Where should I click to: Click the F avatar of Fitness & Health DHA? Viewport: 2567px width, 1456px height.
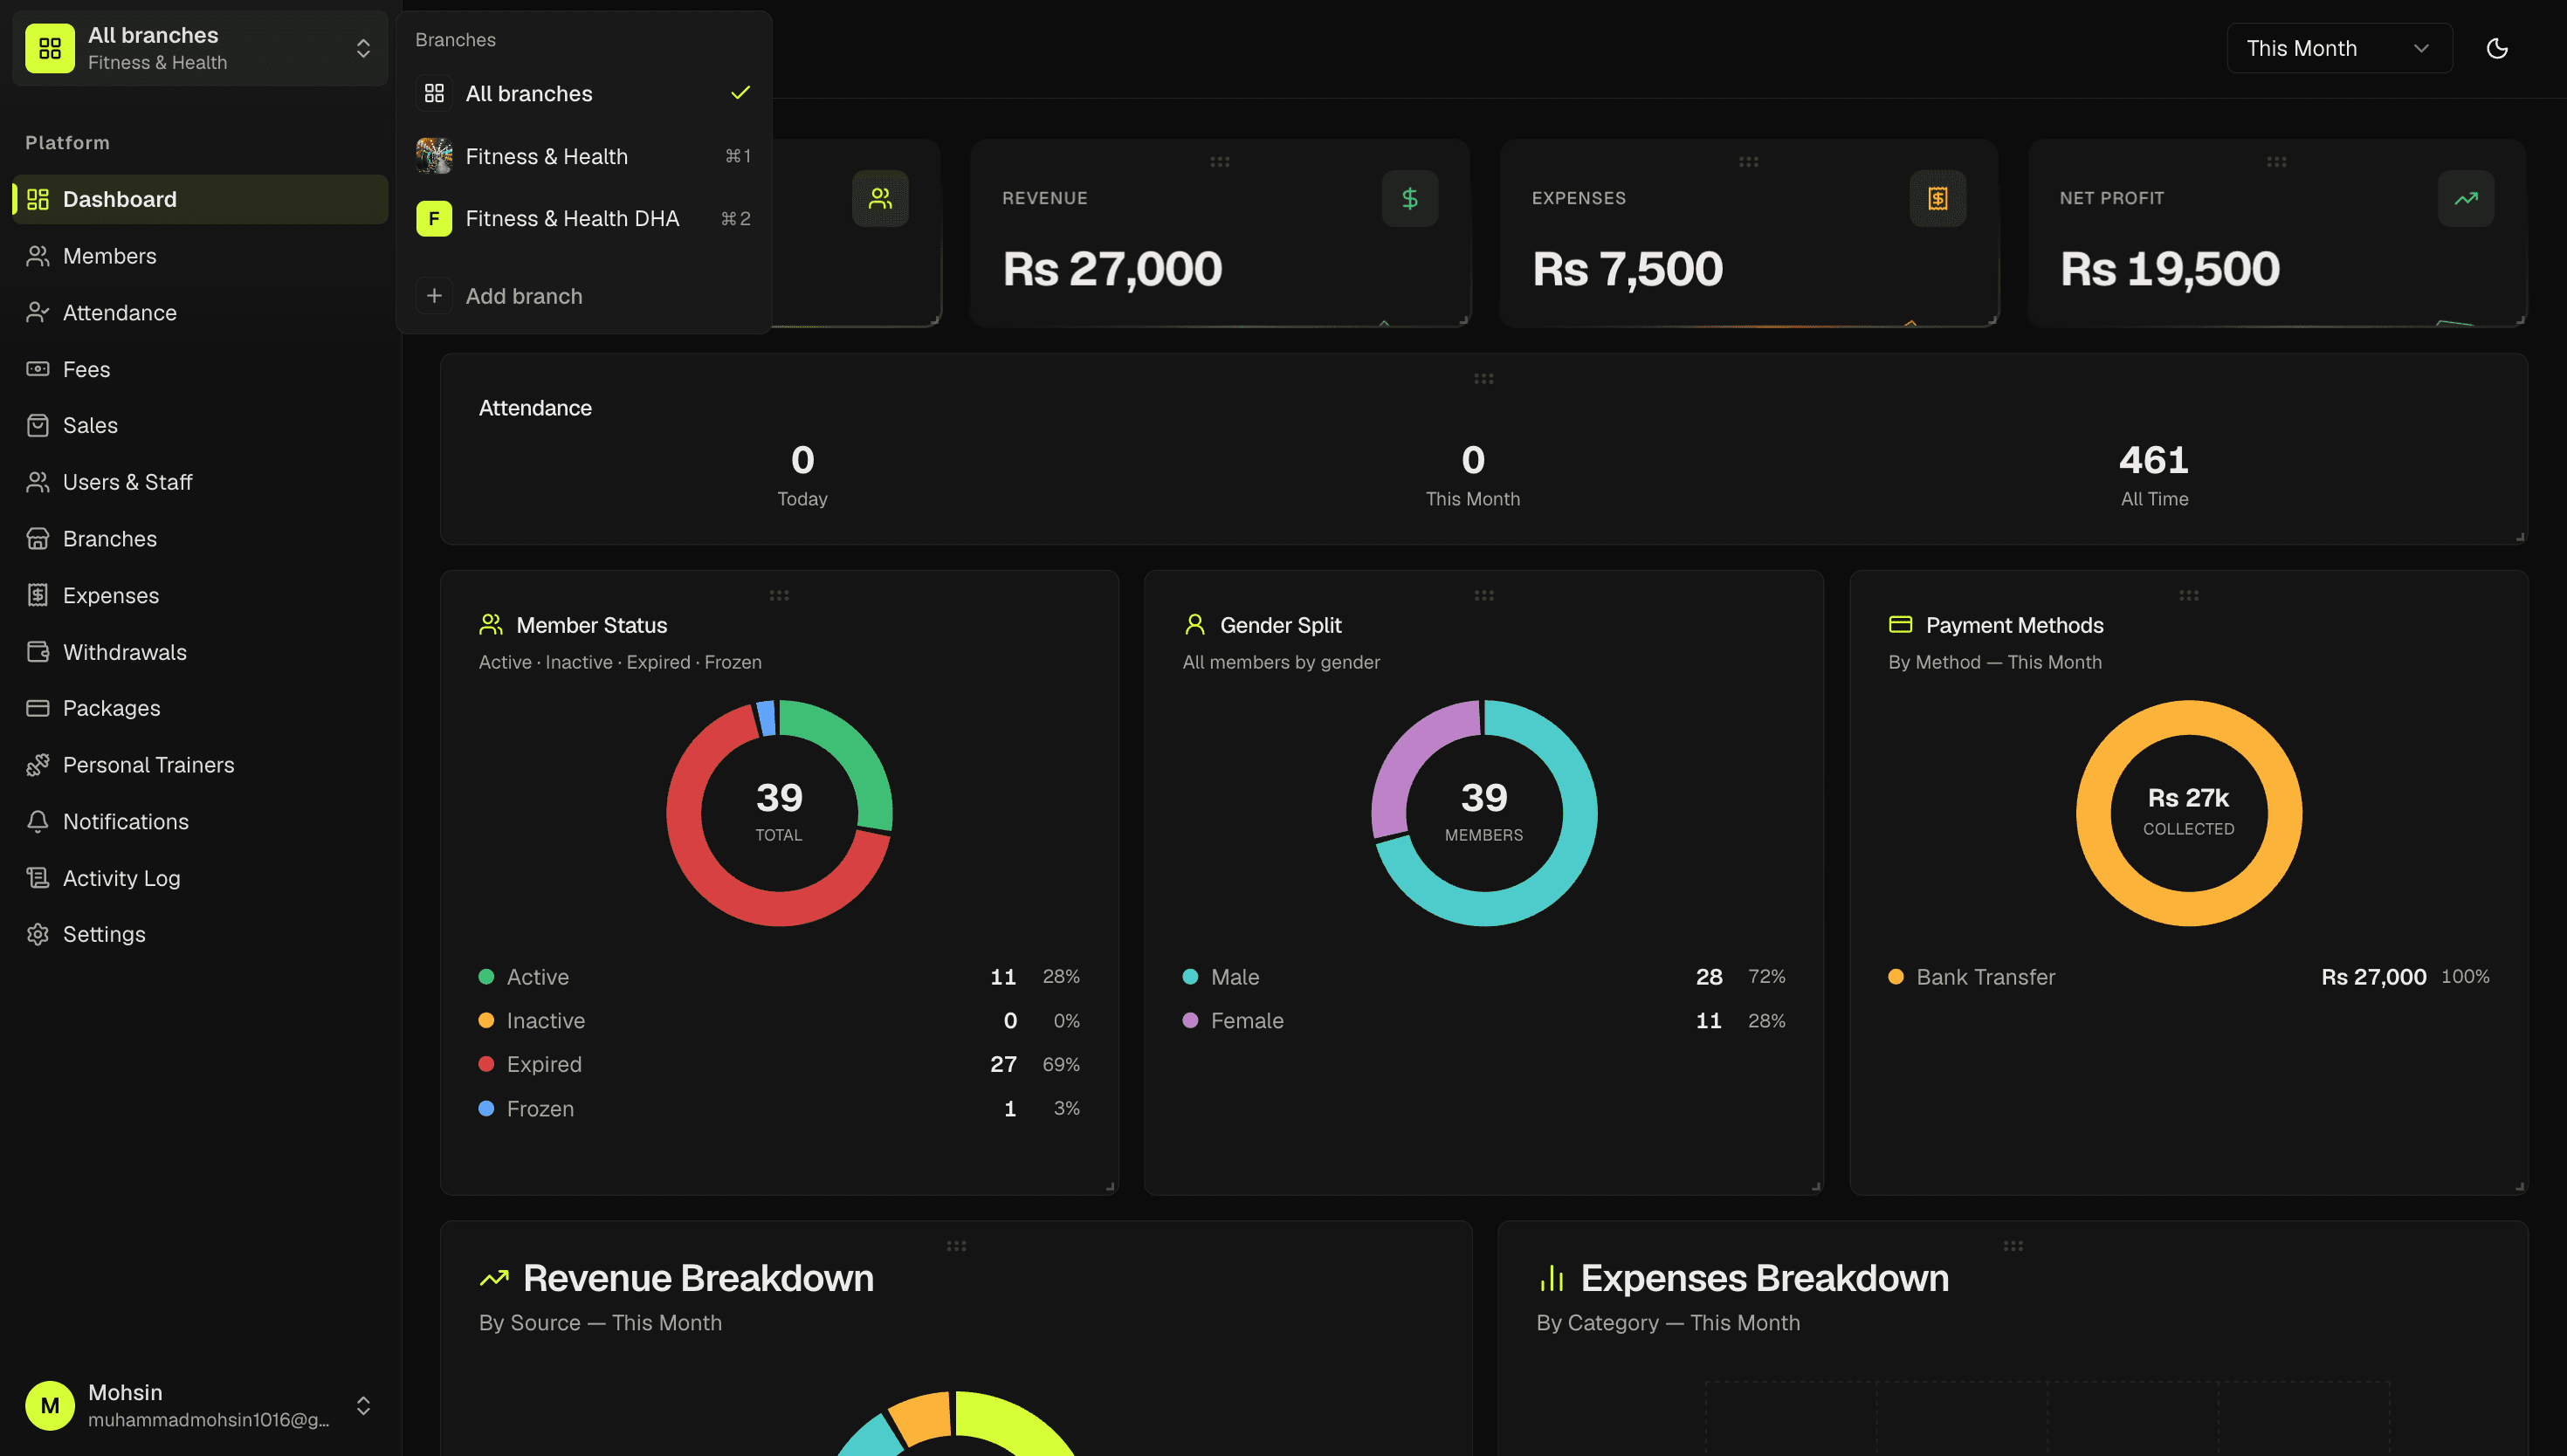tap(434, 218)
